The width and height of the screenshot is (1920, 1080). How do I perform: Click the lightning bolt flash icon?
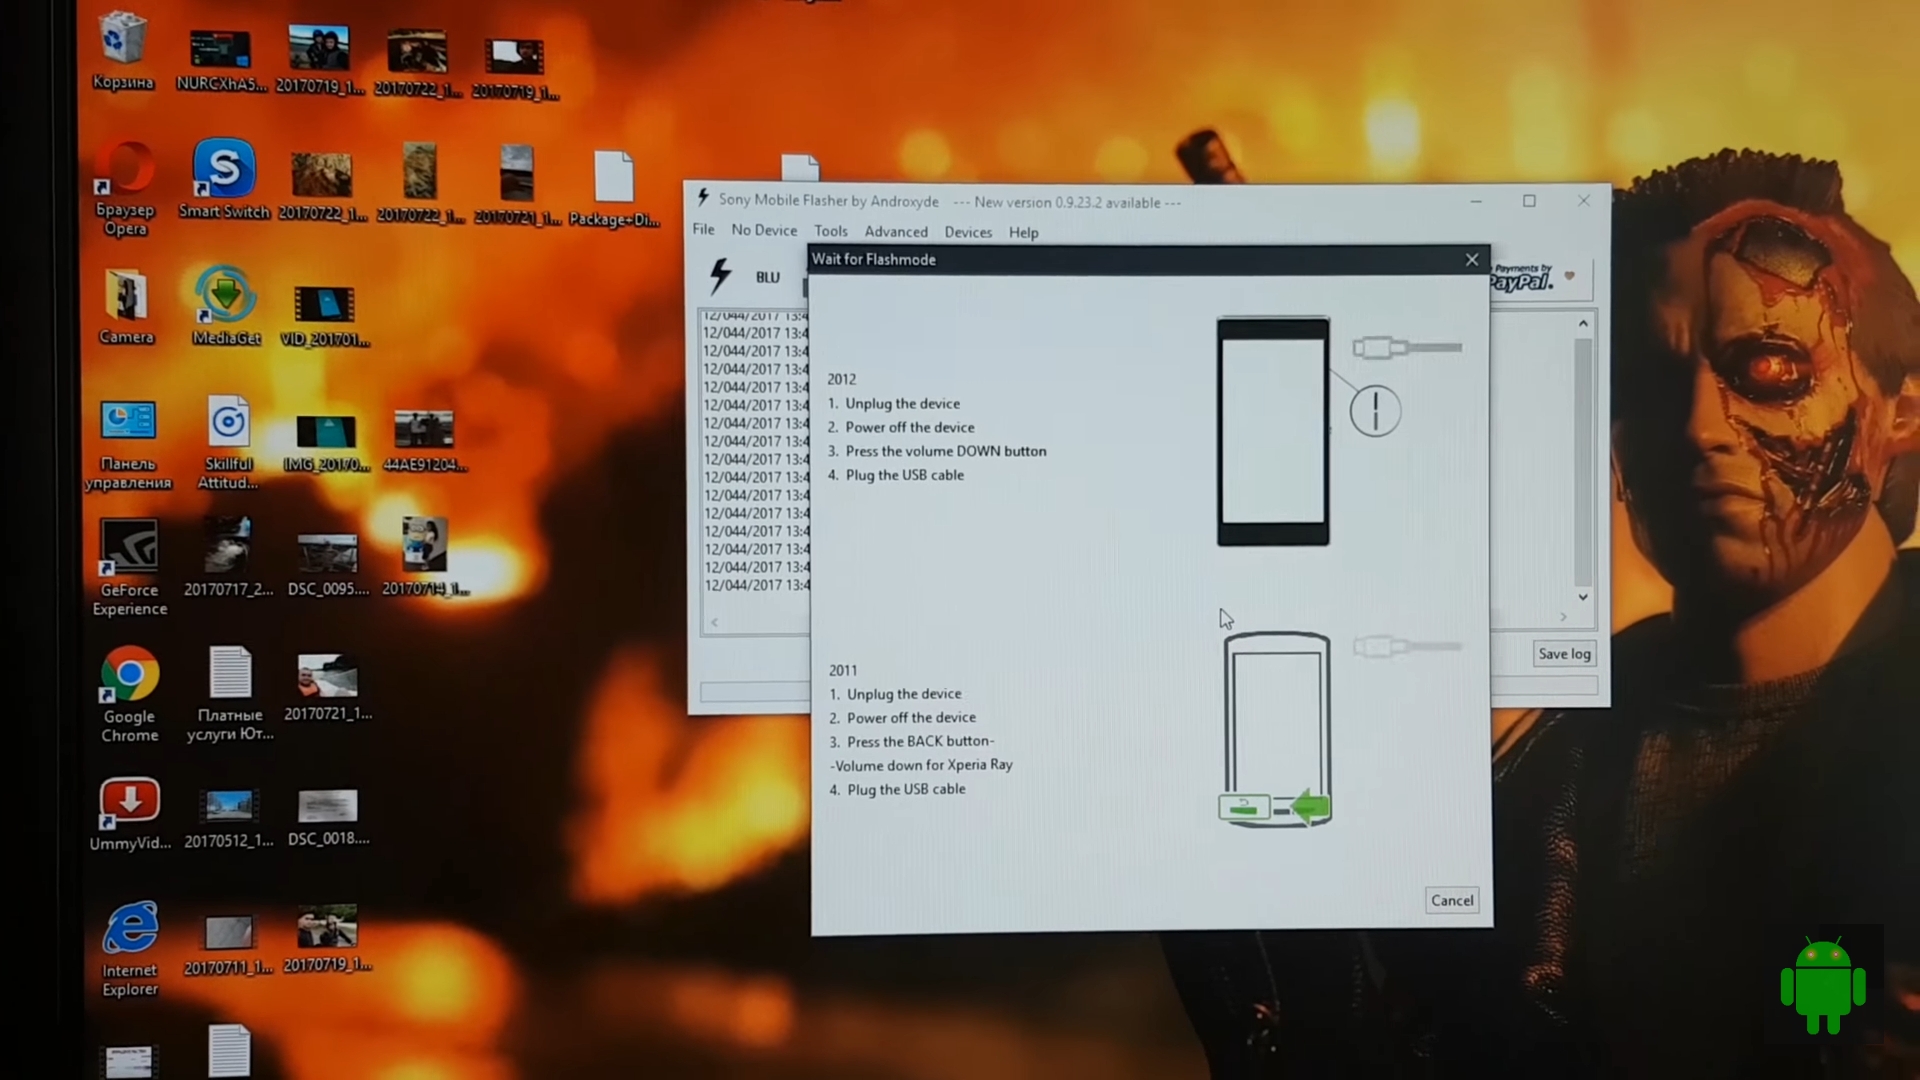[720, 276]
